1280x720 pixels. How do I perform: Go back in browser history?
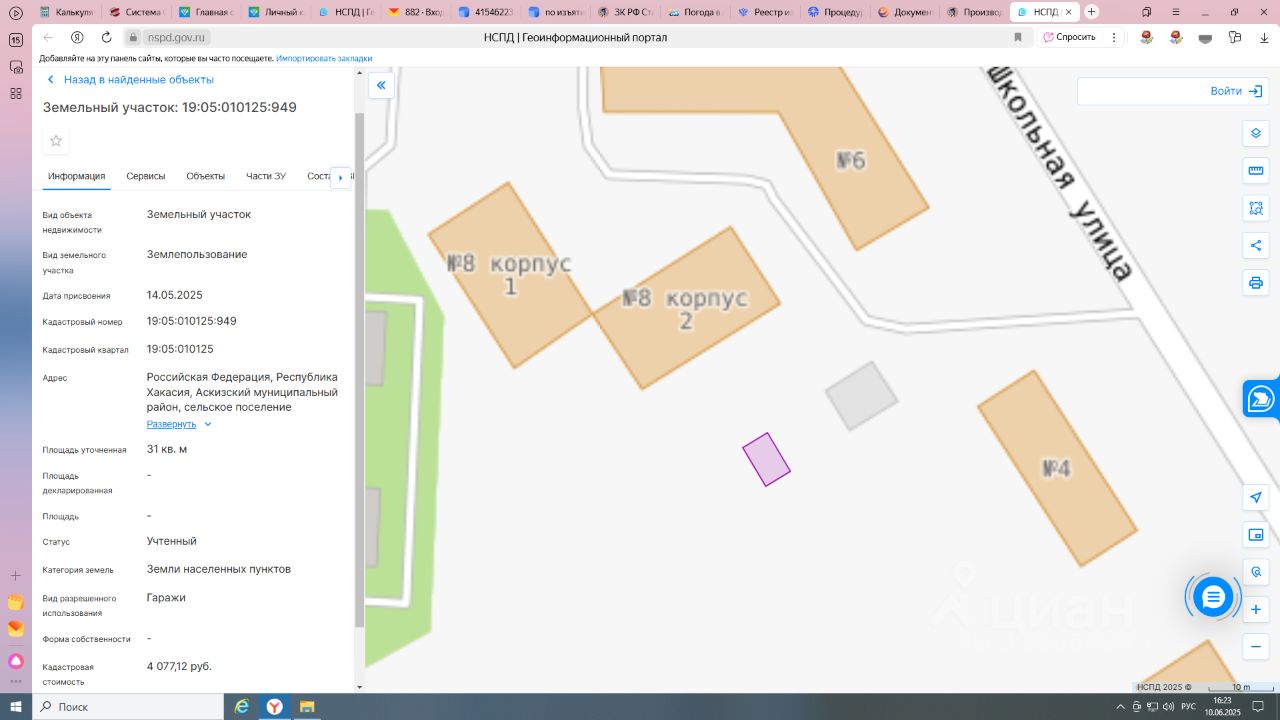[47, 37]
